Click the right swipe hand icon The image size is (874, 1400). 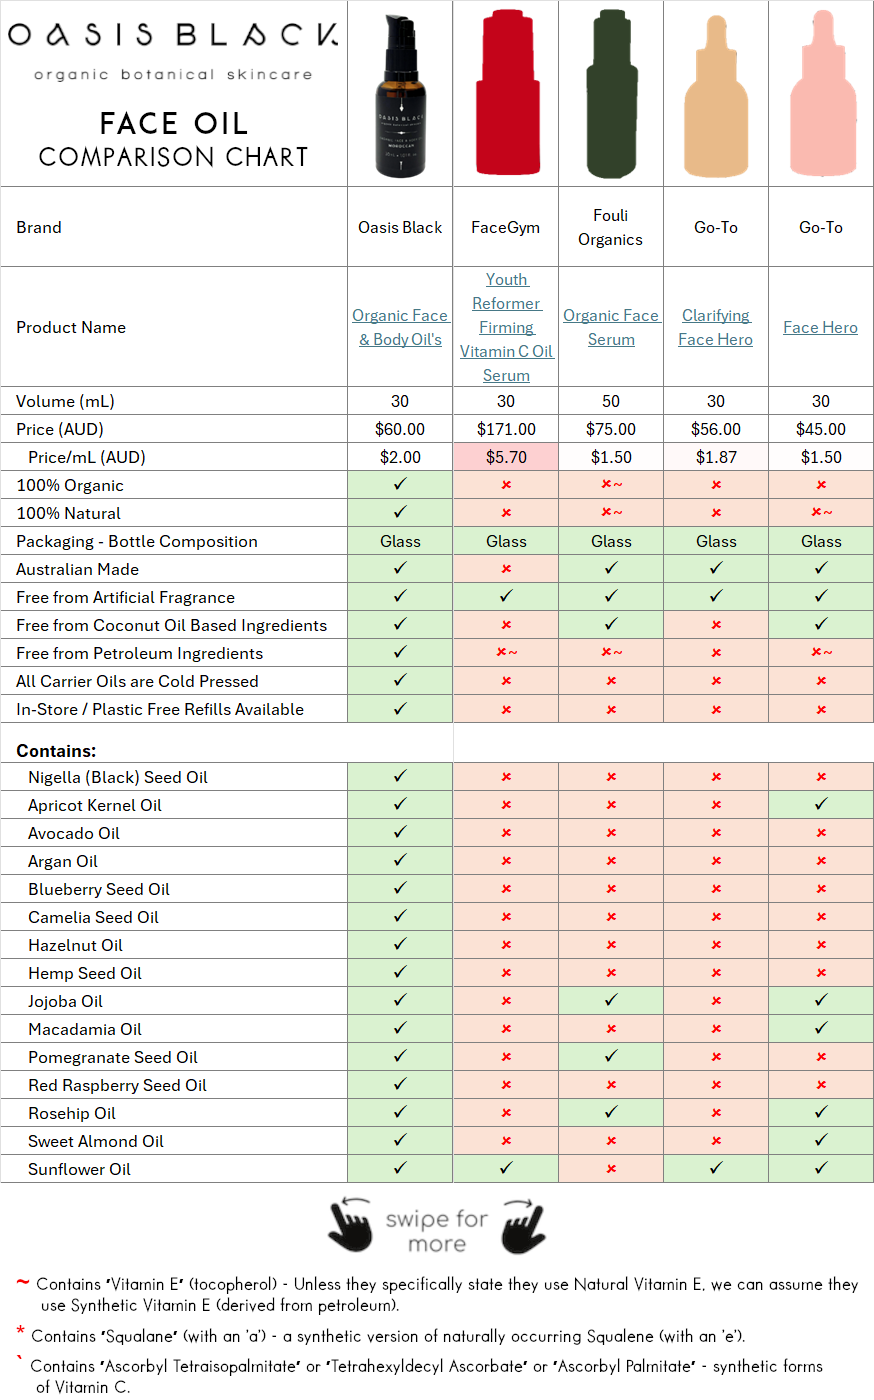523,1226
